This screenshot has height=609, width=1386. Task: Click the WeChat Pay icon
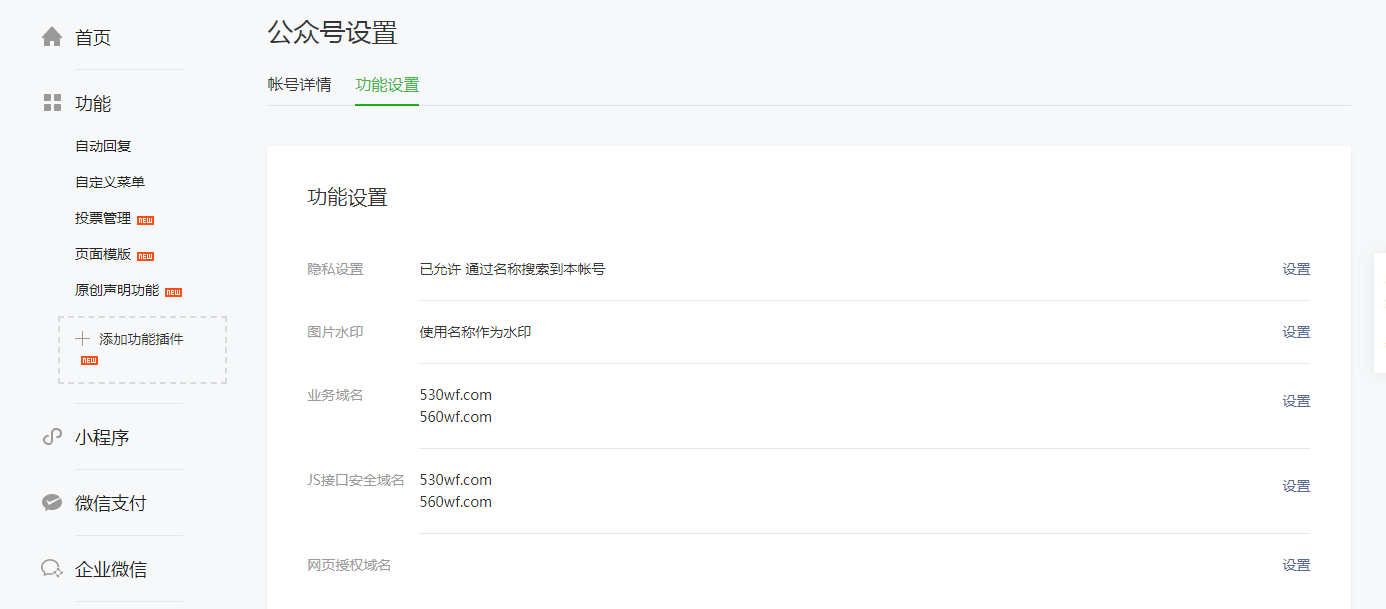tap(52, 503)
